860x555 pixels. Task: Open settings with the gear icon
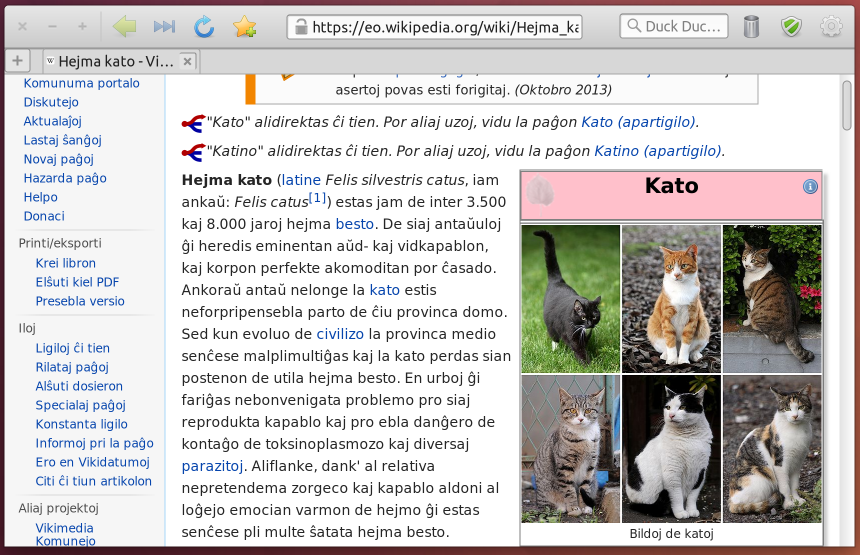[x=831, y=26]
